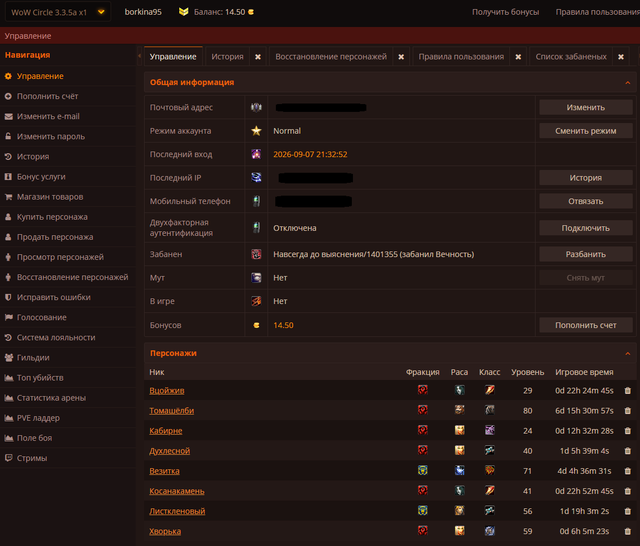Open Получить бонусы in the top bar

[x=505, y=12]
